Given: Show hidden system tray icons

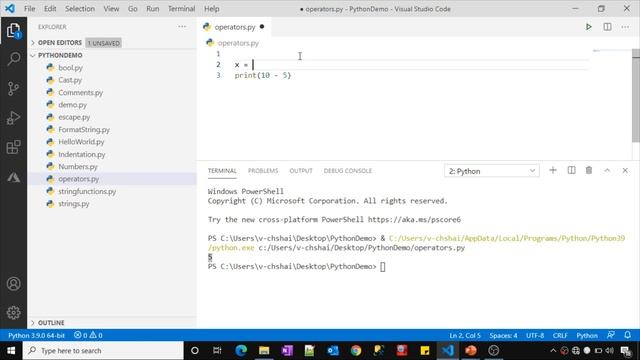Looking at the screenshot, I should point(553,351).
